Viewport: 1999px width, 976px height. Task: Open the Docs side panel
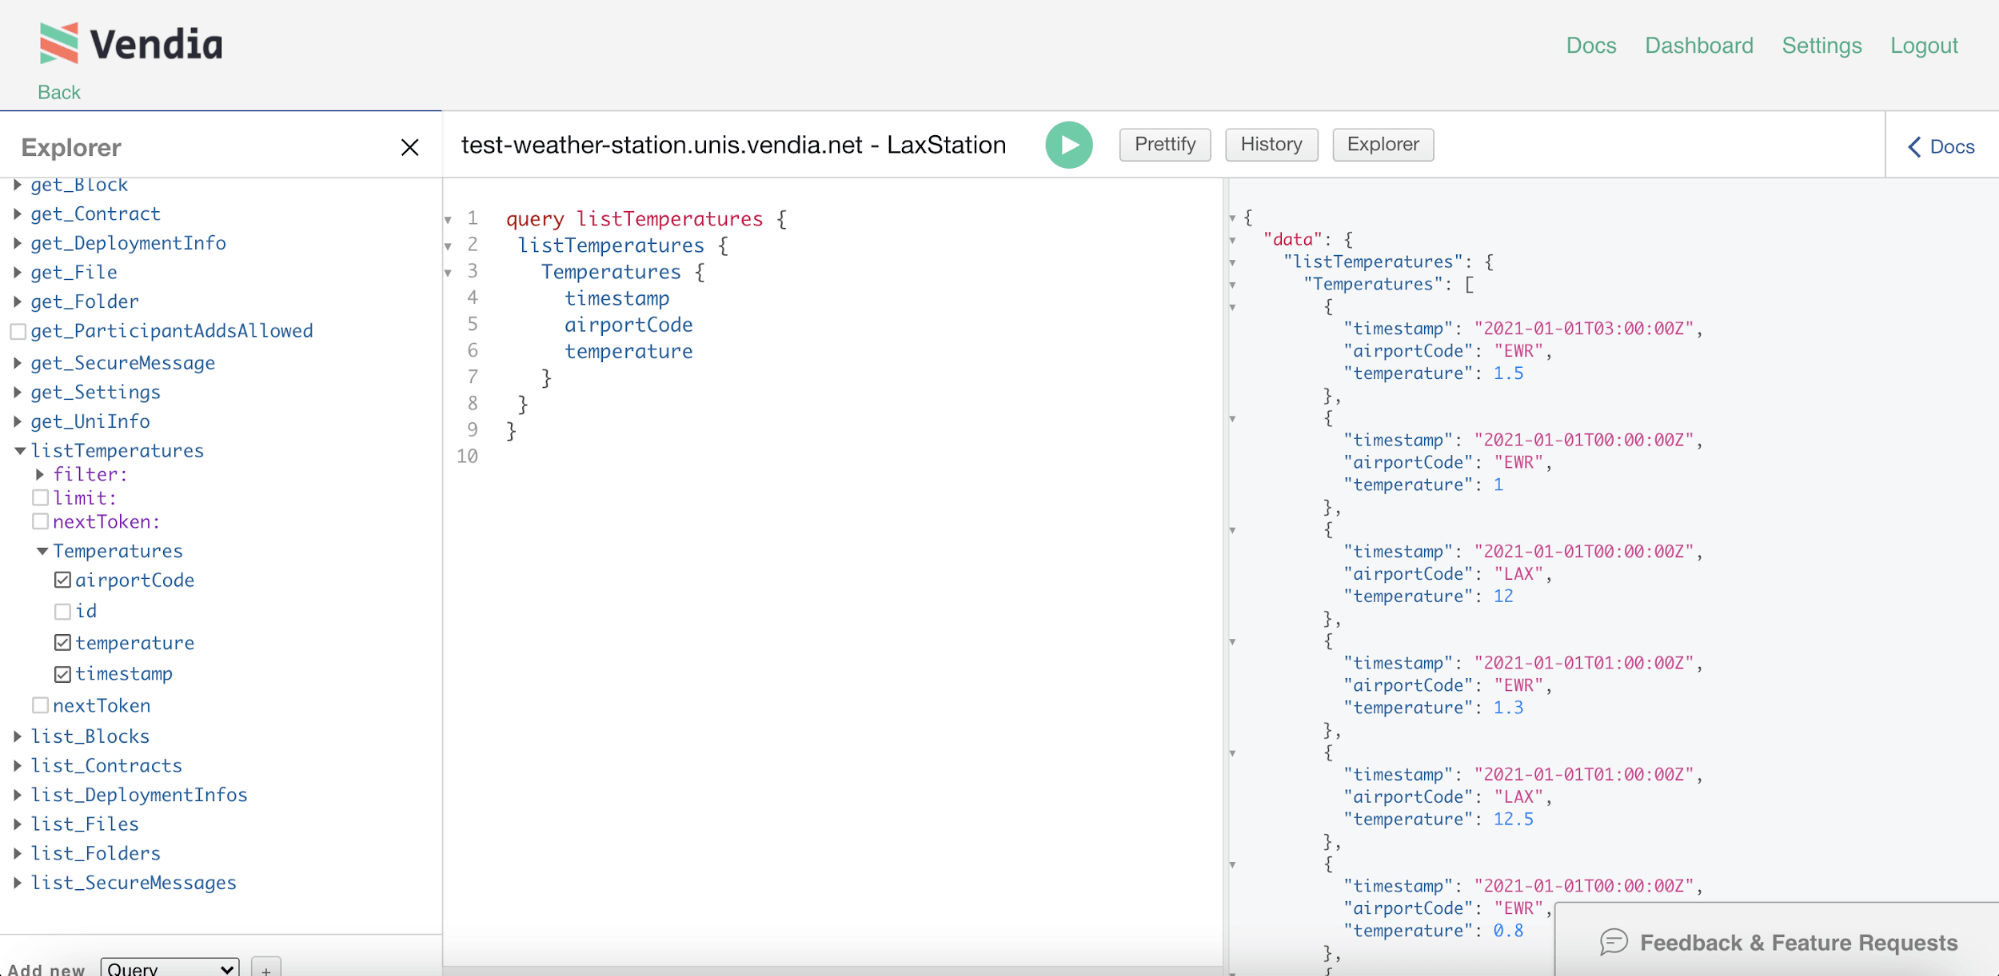click(1941, 147)
